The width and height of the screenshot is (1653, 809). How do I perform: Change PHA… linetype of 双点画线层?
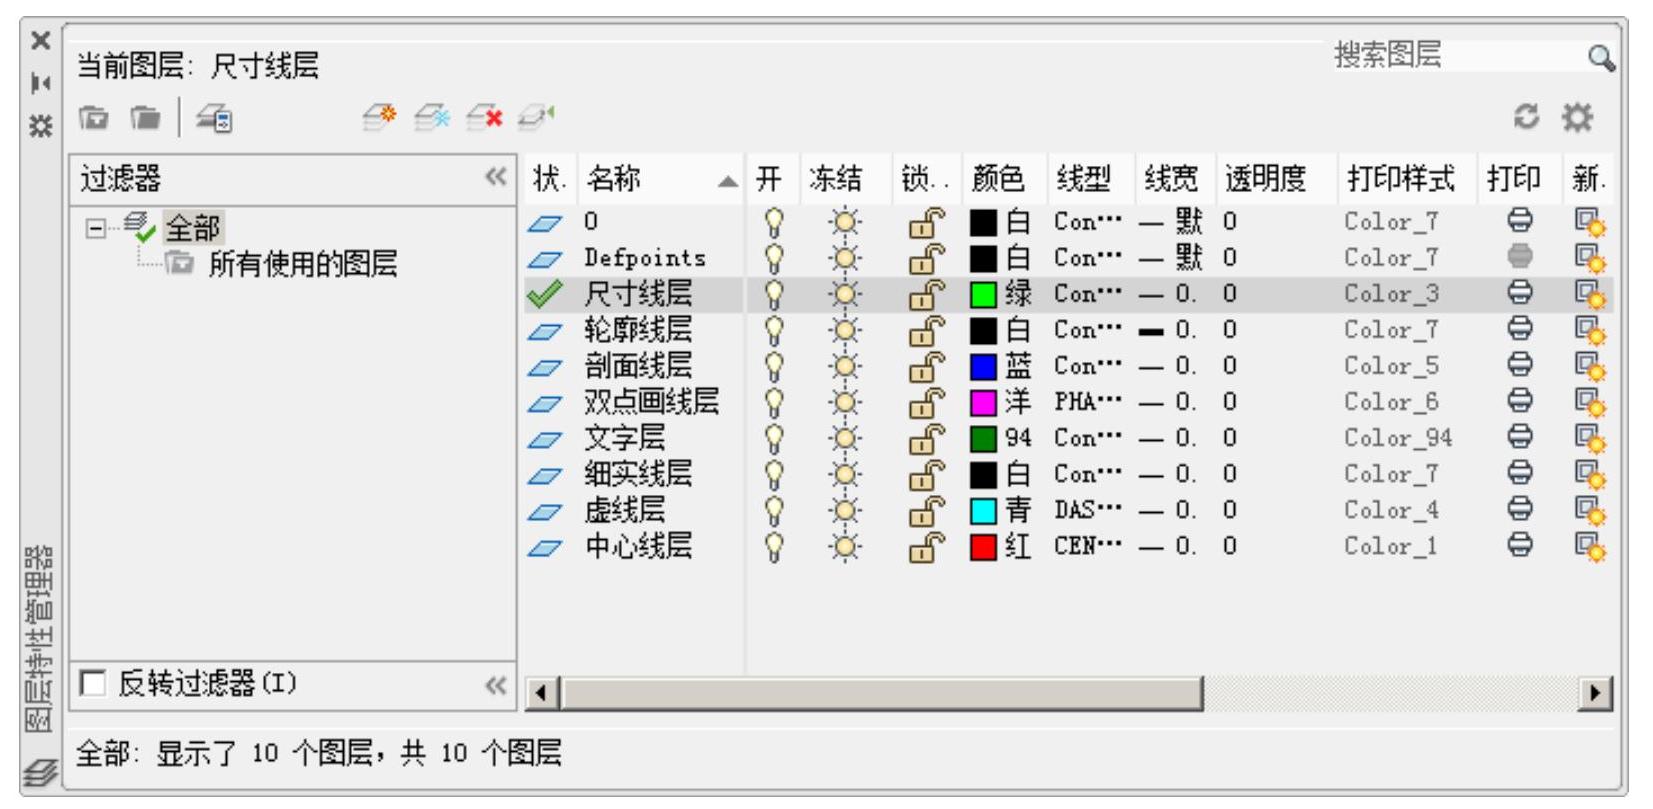coord(1088,401)
